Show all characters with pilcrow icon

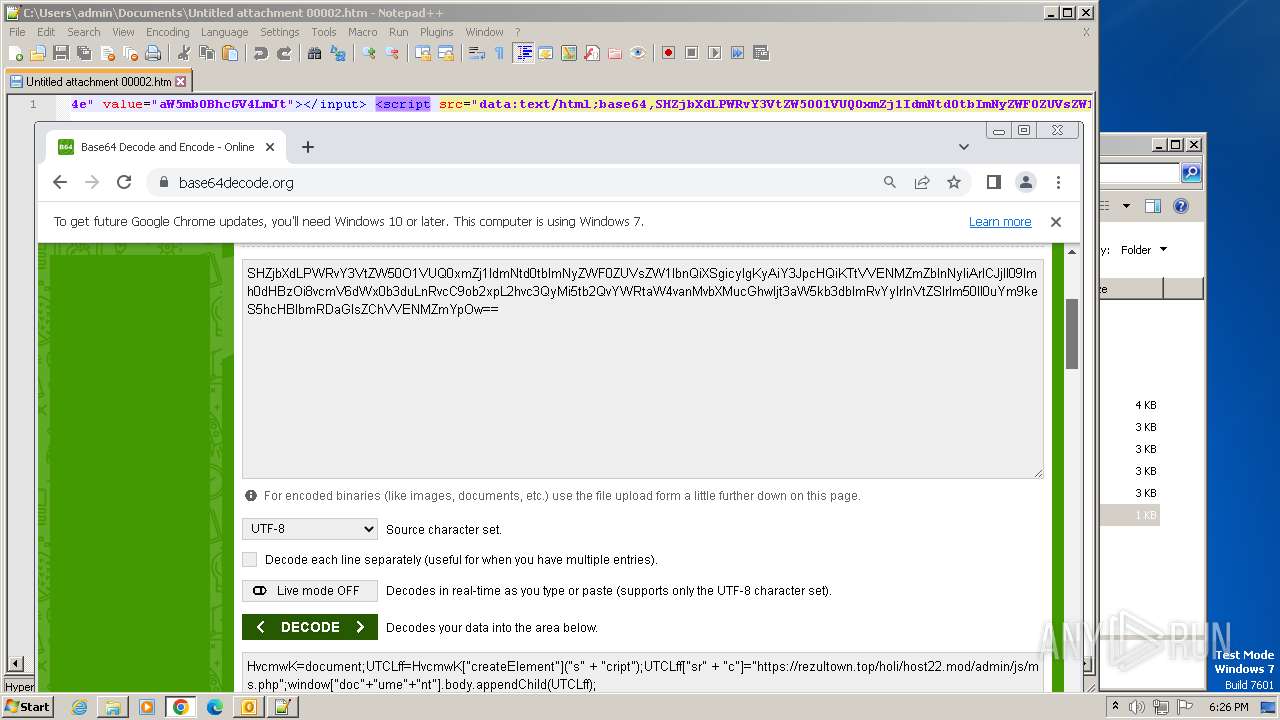(499, 53)
